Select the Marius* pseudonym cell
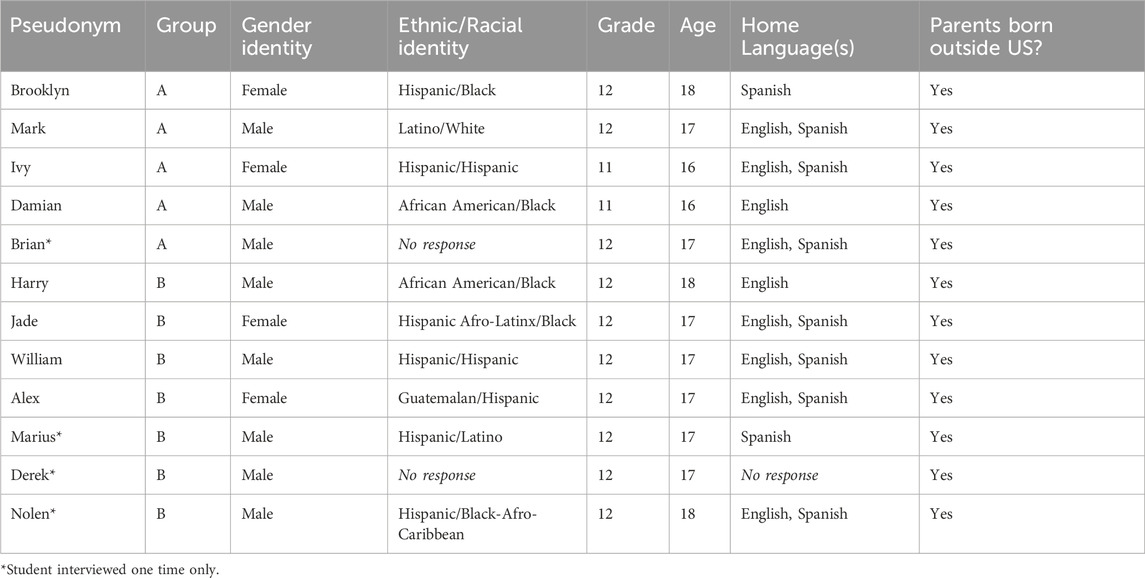 pos(38,437)
